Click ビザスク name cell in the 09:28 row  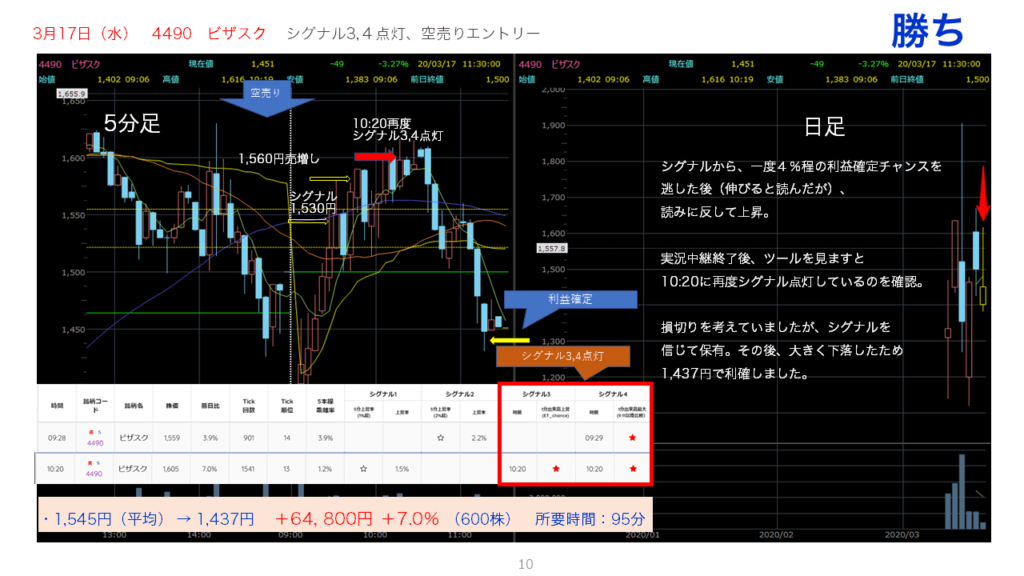click(x=133, y=438)
